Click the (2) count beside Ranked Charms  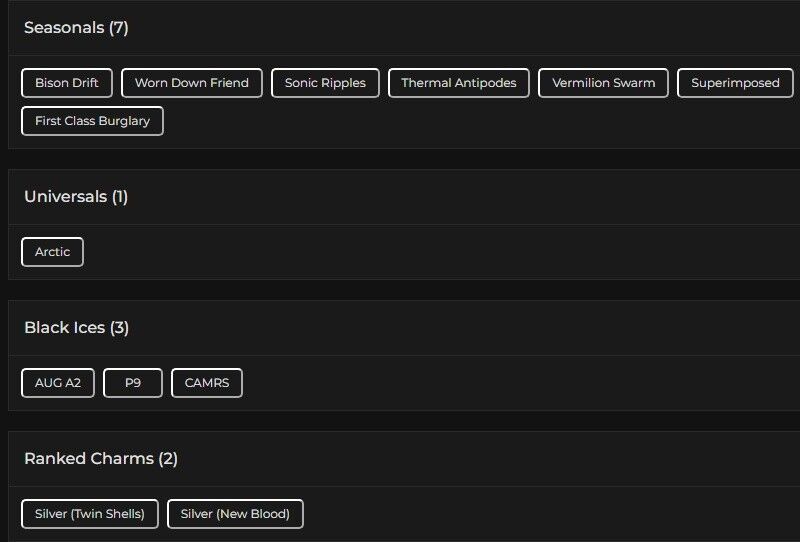[168, 459]
